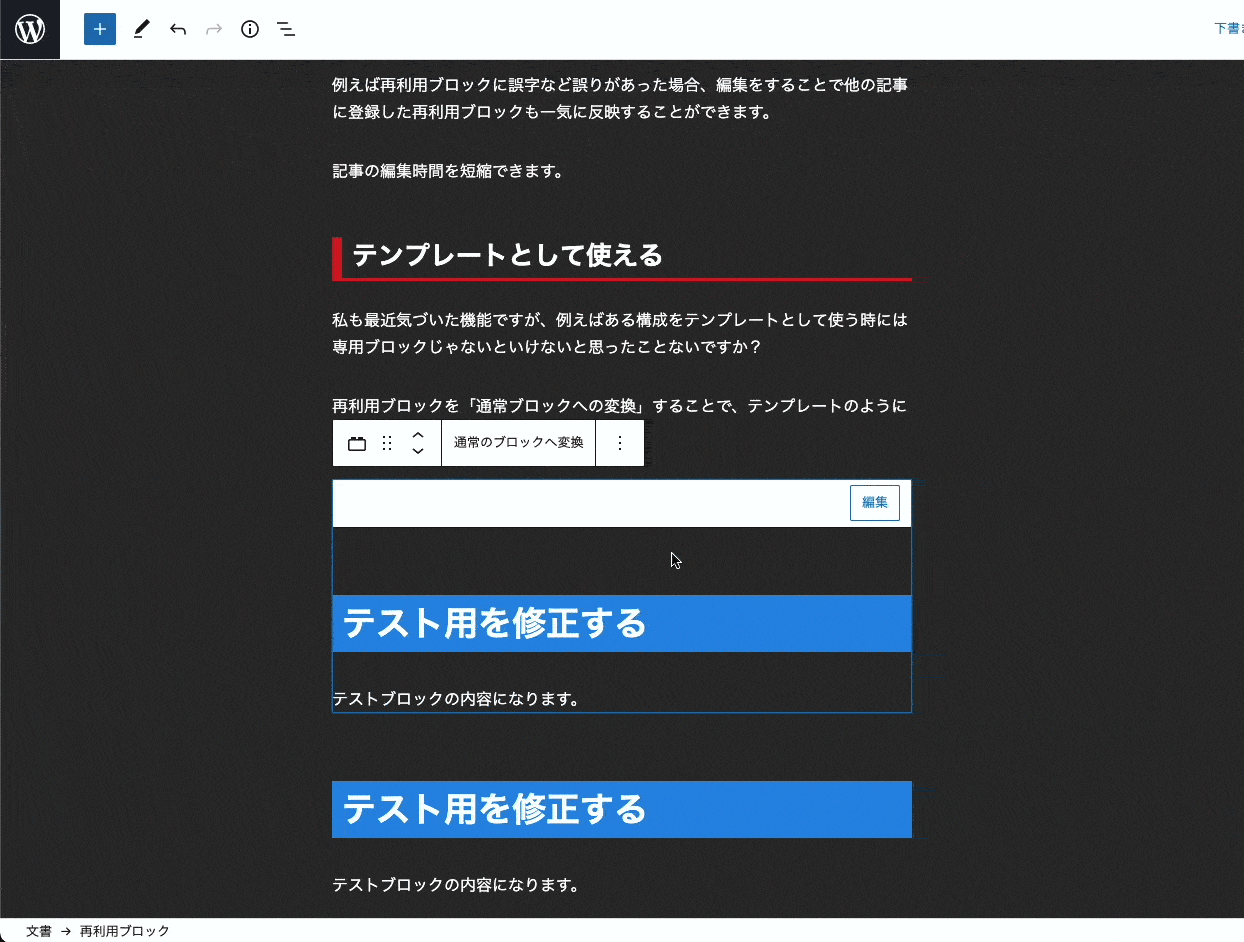This screenshot has width=1244, height=942.
Task: Open the document details info icon
Action: 250,29
